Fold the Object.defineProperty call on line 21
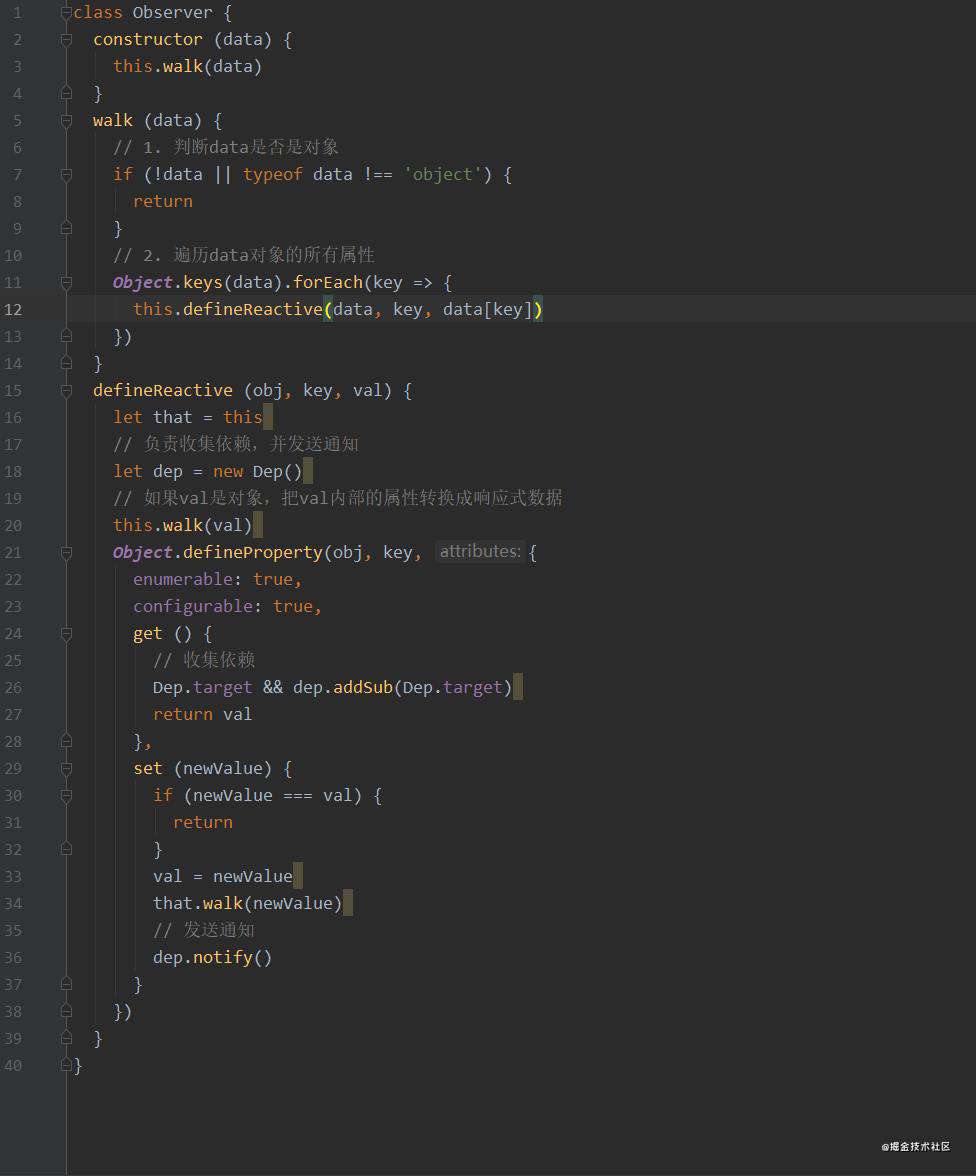The height and width of the screenshot is (1176, 976). click(x=66, y=553)
